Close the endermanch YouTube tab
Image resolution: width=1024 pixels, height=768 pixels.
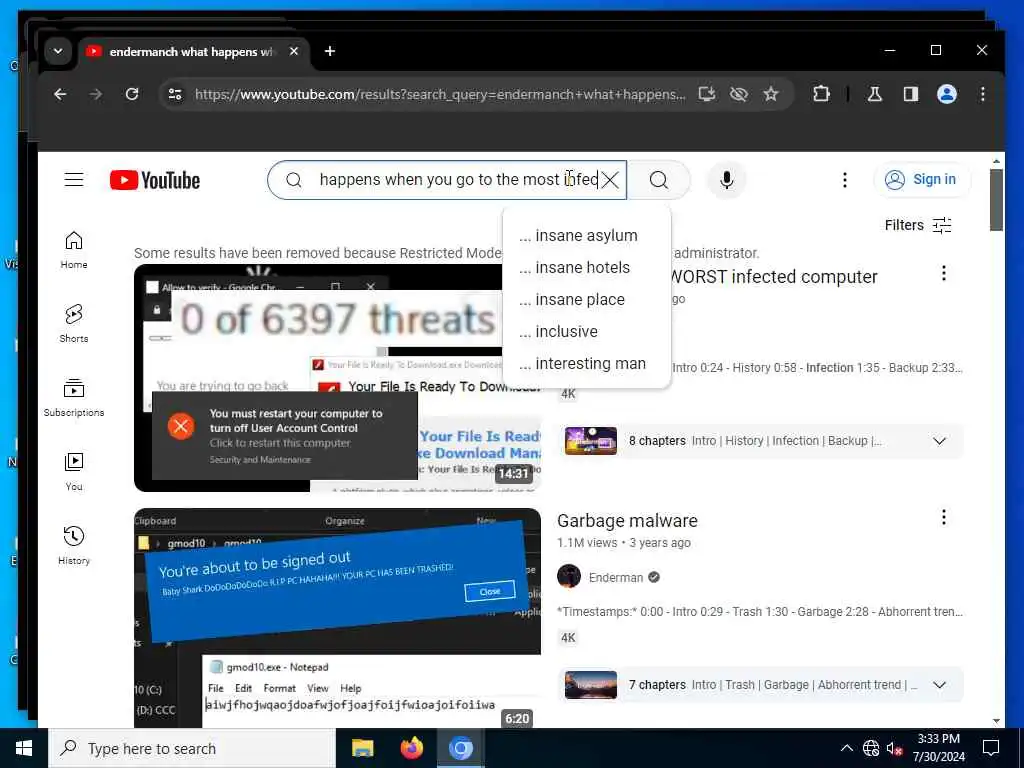tap(294, 51)
